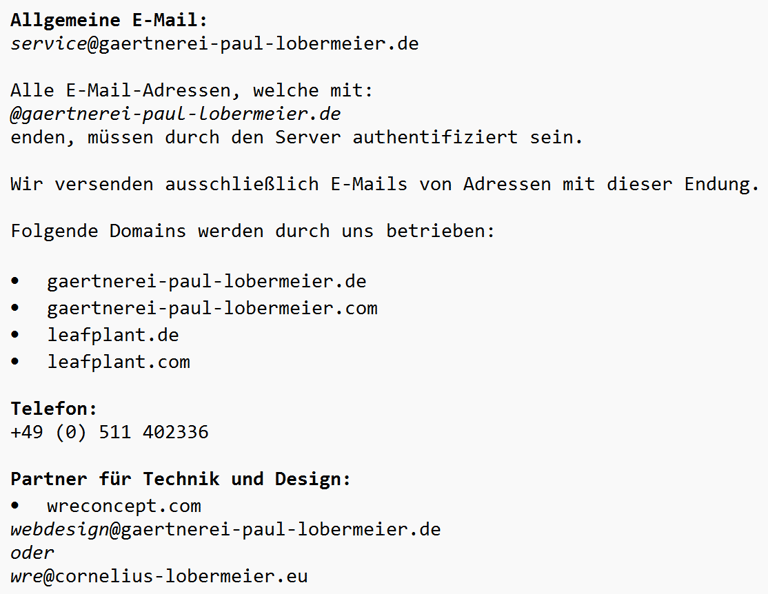Click the line 'Folgende Domains werden durch uns betrieben:'
This screenshot has width=768, height=594.
click(x=253, y=231)
